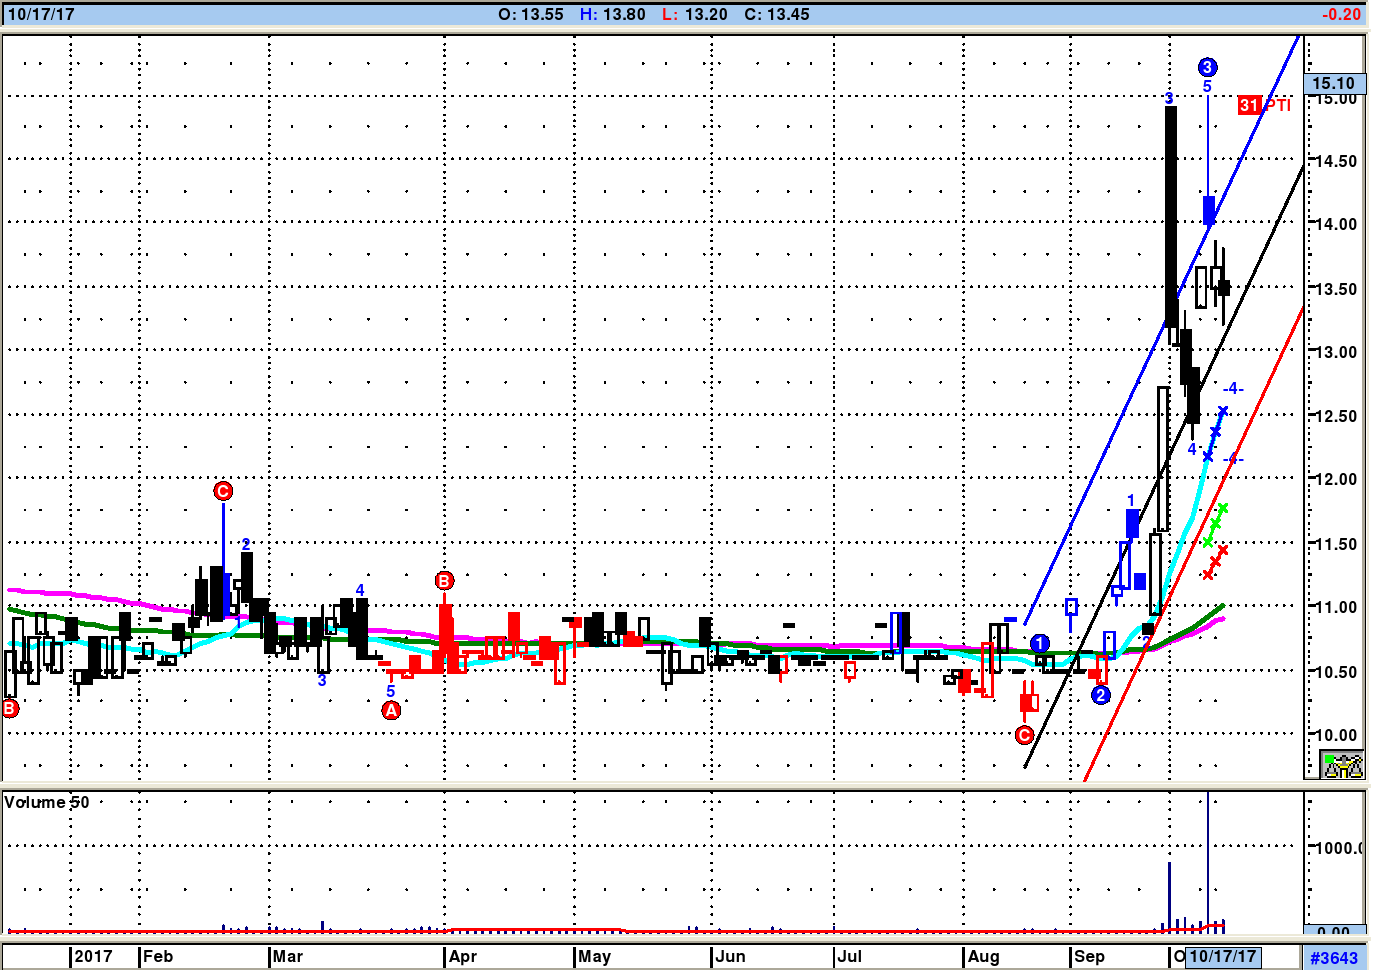Screen dimensions: 1400x970
Task: Click the tall blue volume spike bar
Action: click(1208, 860)
